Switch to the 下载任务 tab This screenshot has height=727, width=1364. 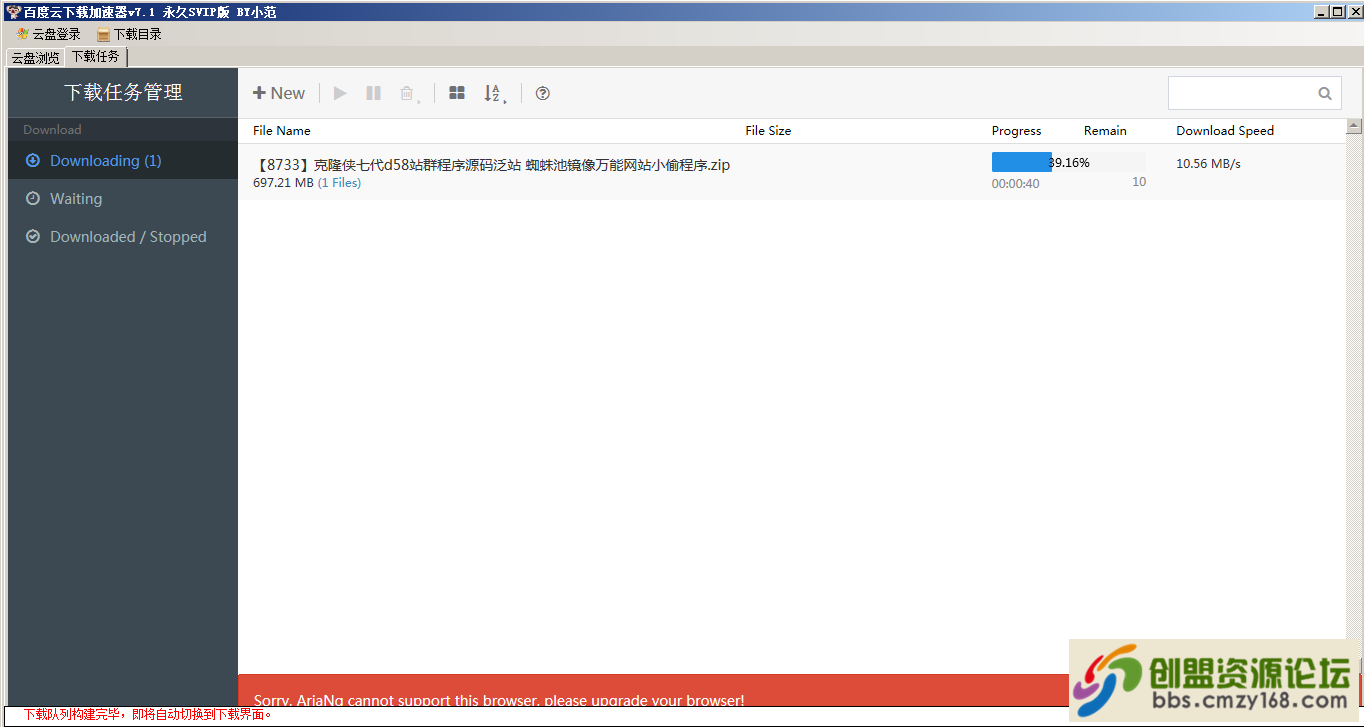coord(95,57)
